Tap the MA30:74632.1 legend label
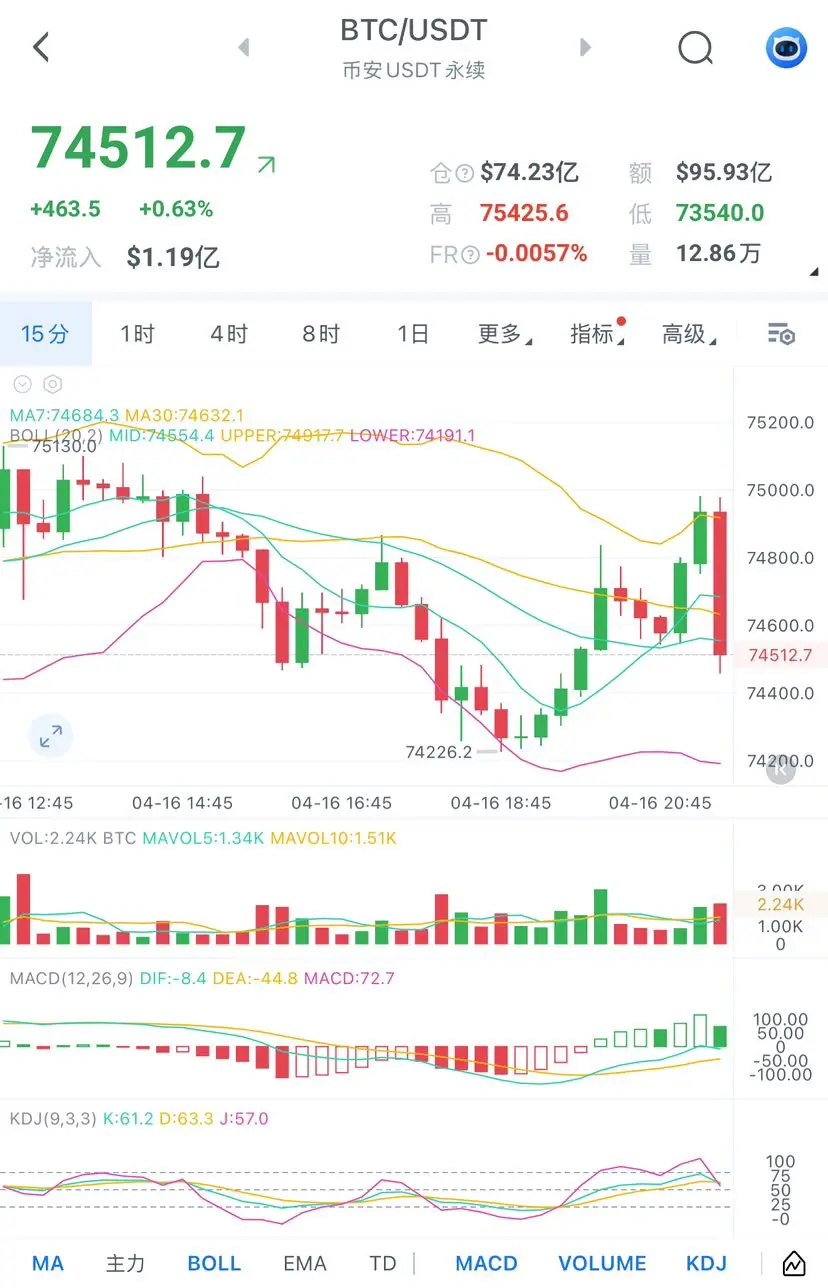The image size is (828, 1288). [186, 415]
